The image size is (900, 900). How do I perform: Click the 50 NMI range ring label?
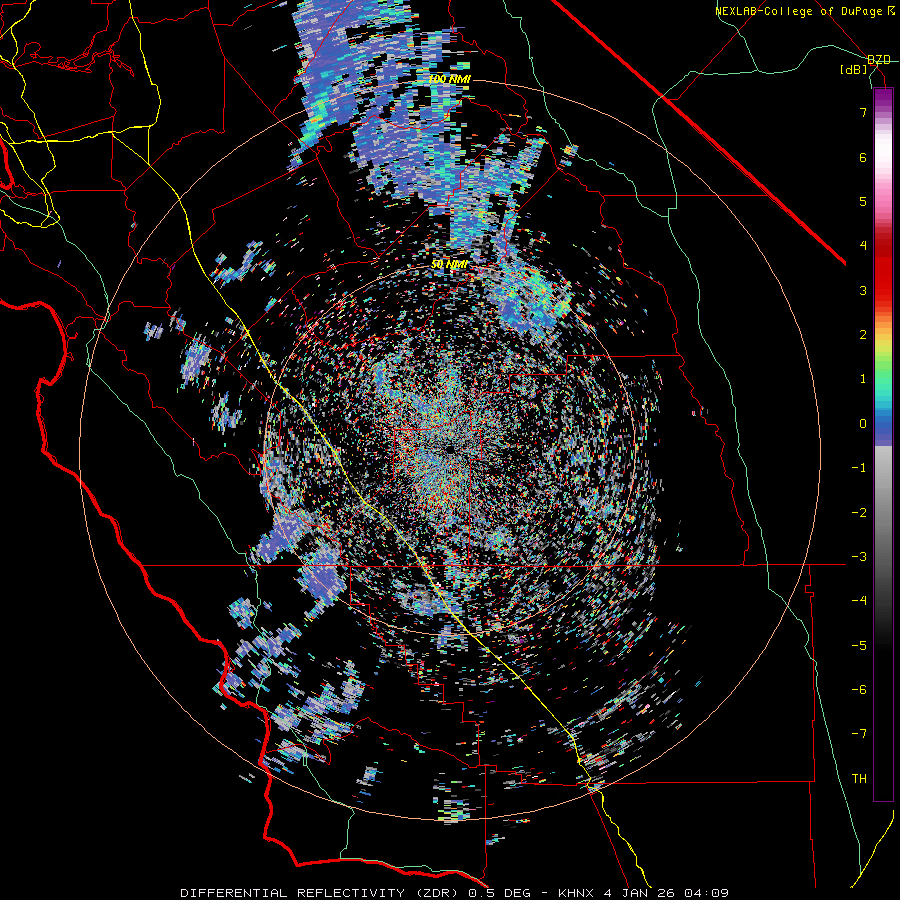pyautogui.click(x=449, y=265)
